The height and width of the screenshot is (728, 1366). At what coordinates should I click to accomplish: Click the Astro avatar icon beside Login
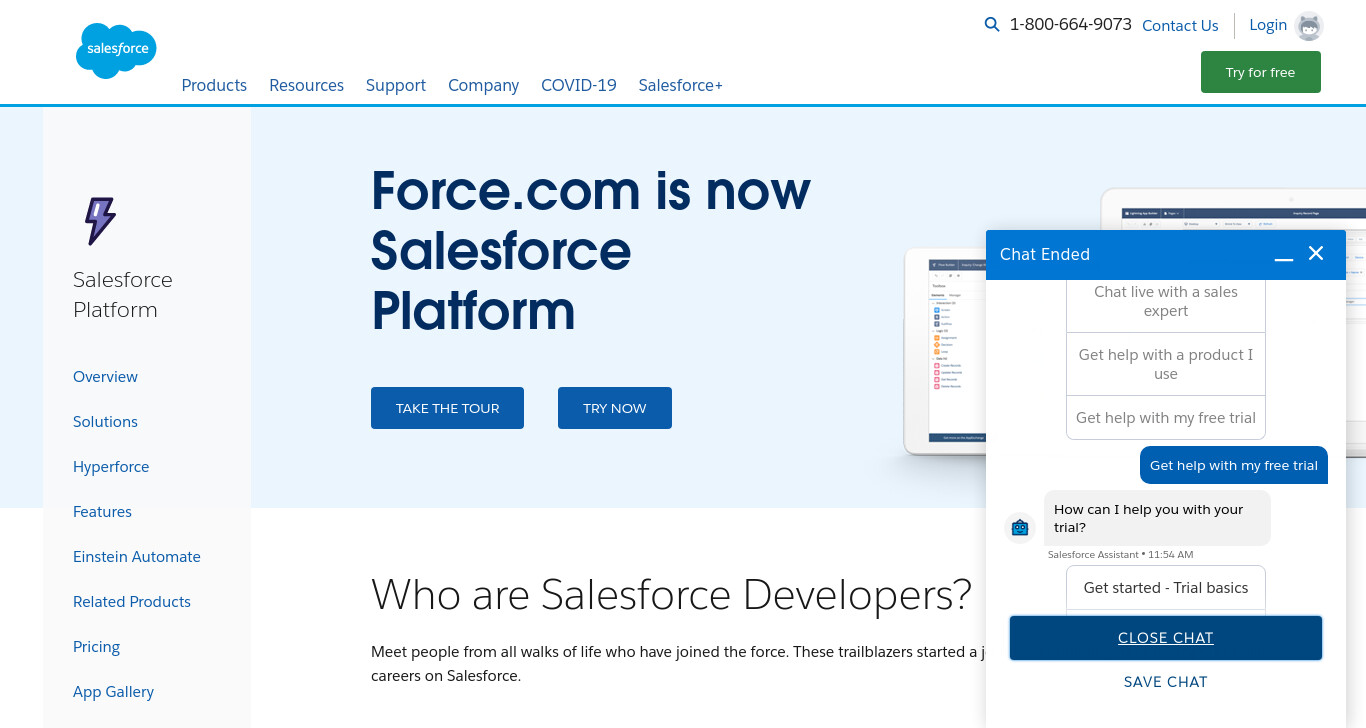tap(1308, 26)
